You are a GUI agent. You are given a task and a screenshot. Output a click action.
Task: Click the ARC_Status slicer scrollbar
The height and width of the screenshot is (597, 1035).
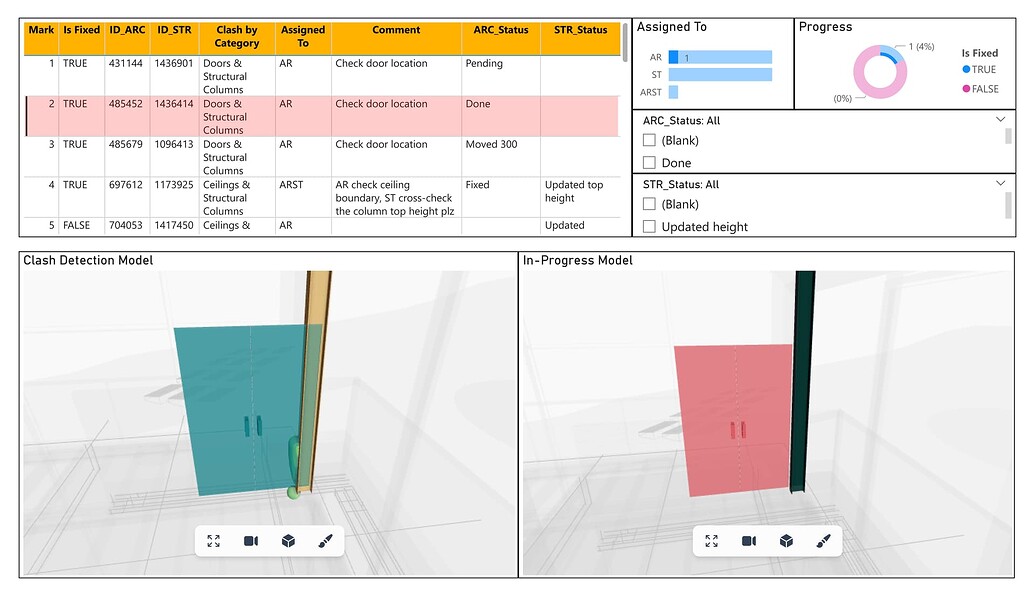click(1008, 136)
